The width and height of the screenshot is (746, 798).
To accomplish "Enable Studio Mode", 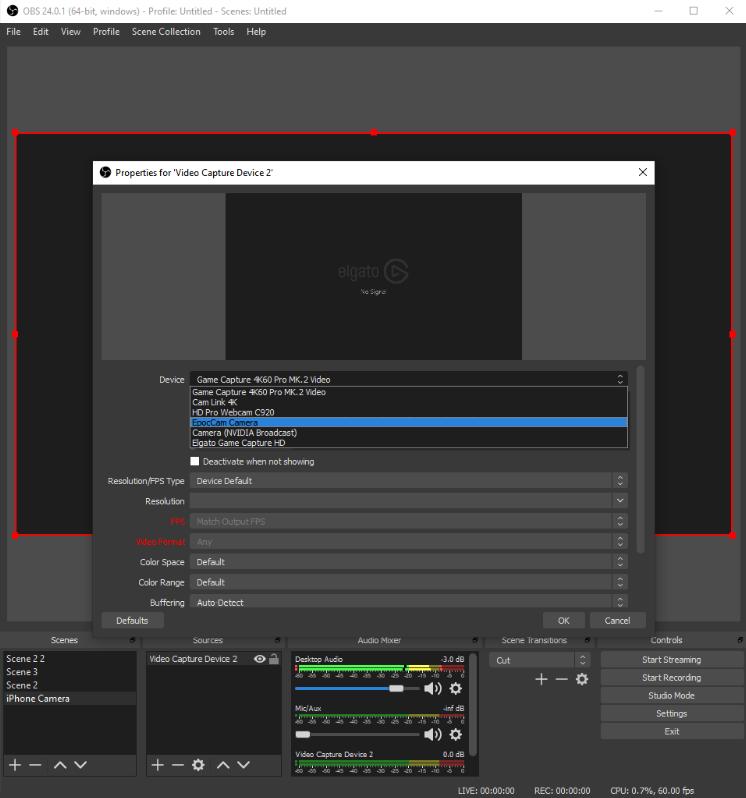I will pyautogui.click(x=672, y=695).
